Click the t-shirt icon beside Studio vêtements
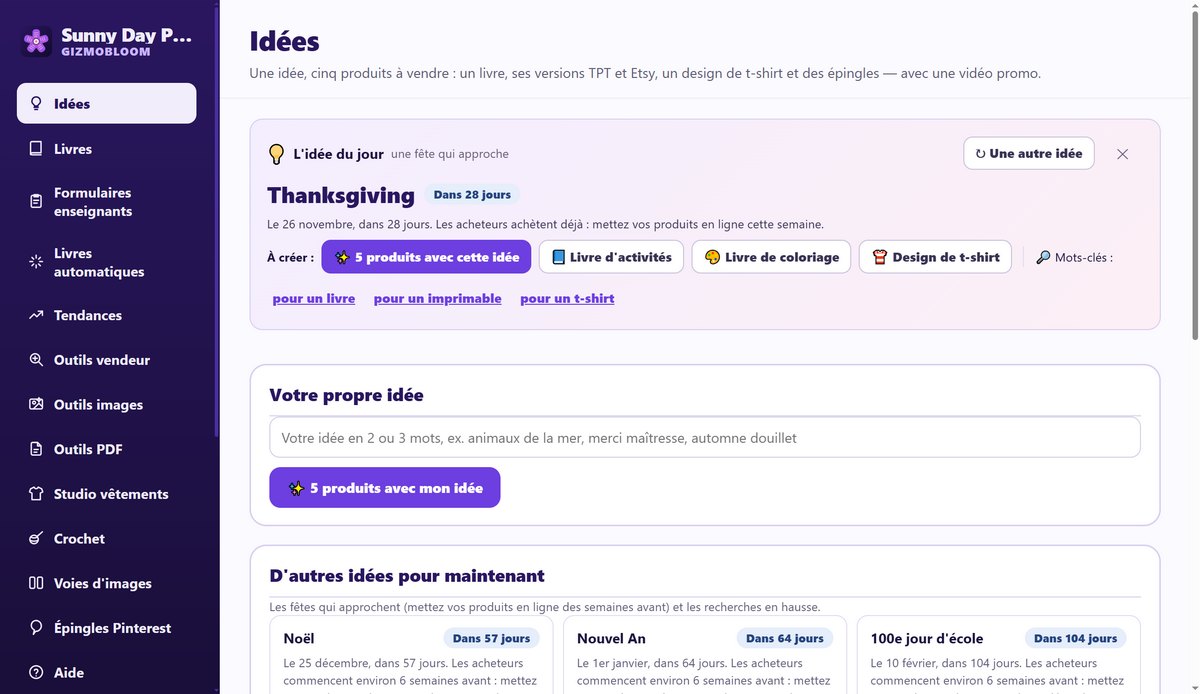The width and height of the screenshot is (1200, 694). click(36, 494)
